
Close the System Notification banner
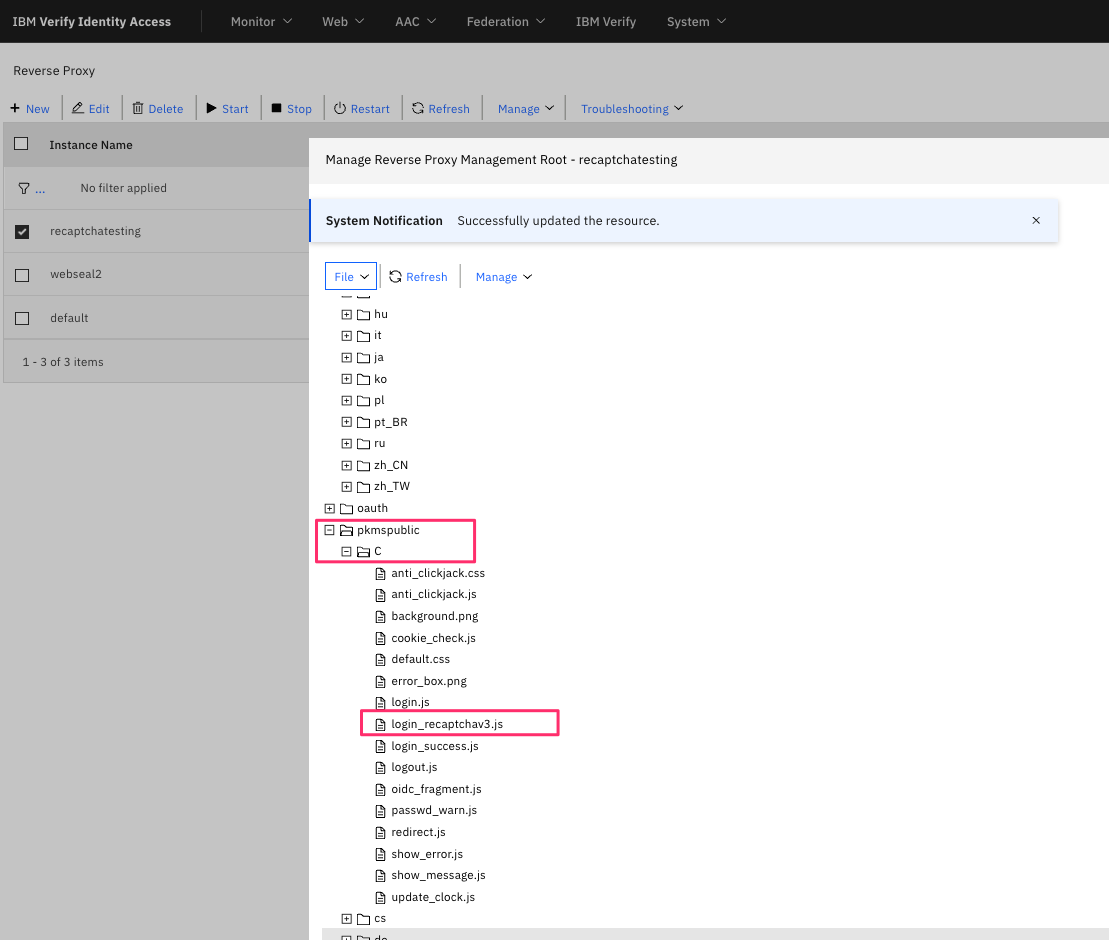[x=1036, y=221]
